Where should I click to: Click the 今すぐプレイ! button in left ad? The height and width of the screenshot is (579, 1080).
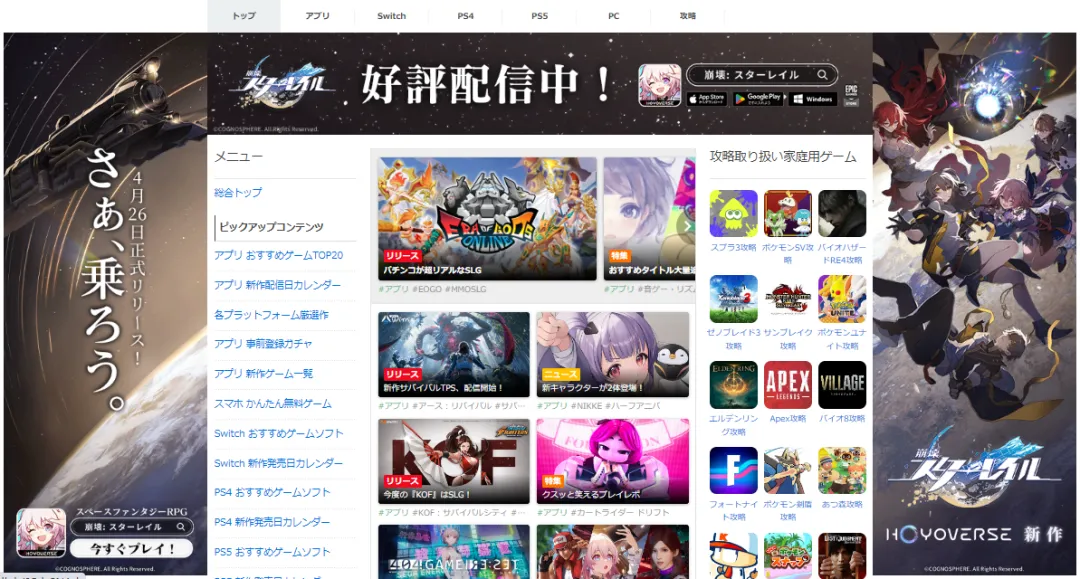pyautogui.click(x=132, y=549)
